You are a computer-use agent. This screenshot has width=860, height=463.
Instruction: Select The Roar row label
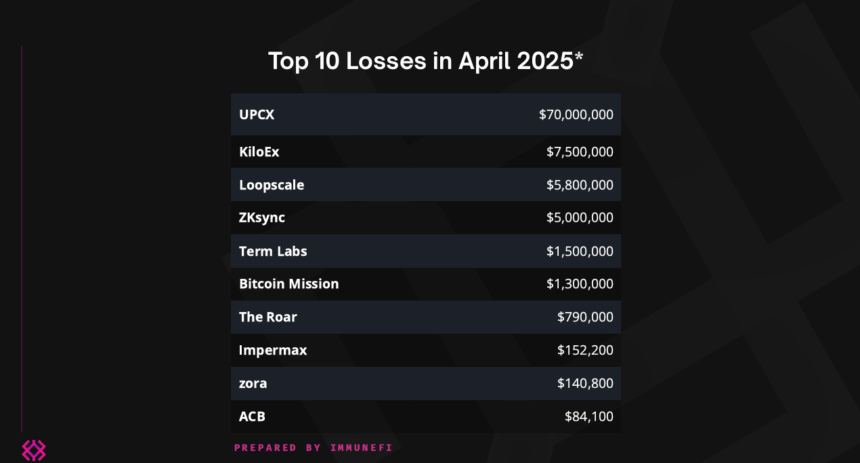tap(268, 317)
